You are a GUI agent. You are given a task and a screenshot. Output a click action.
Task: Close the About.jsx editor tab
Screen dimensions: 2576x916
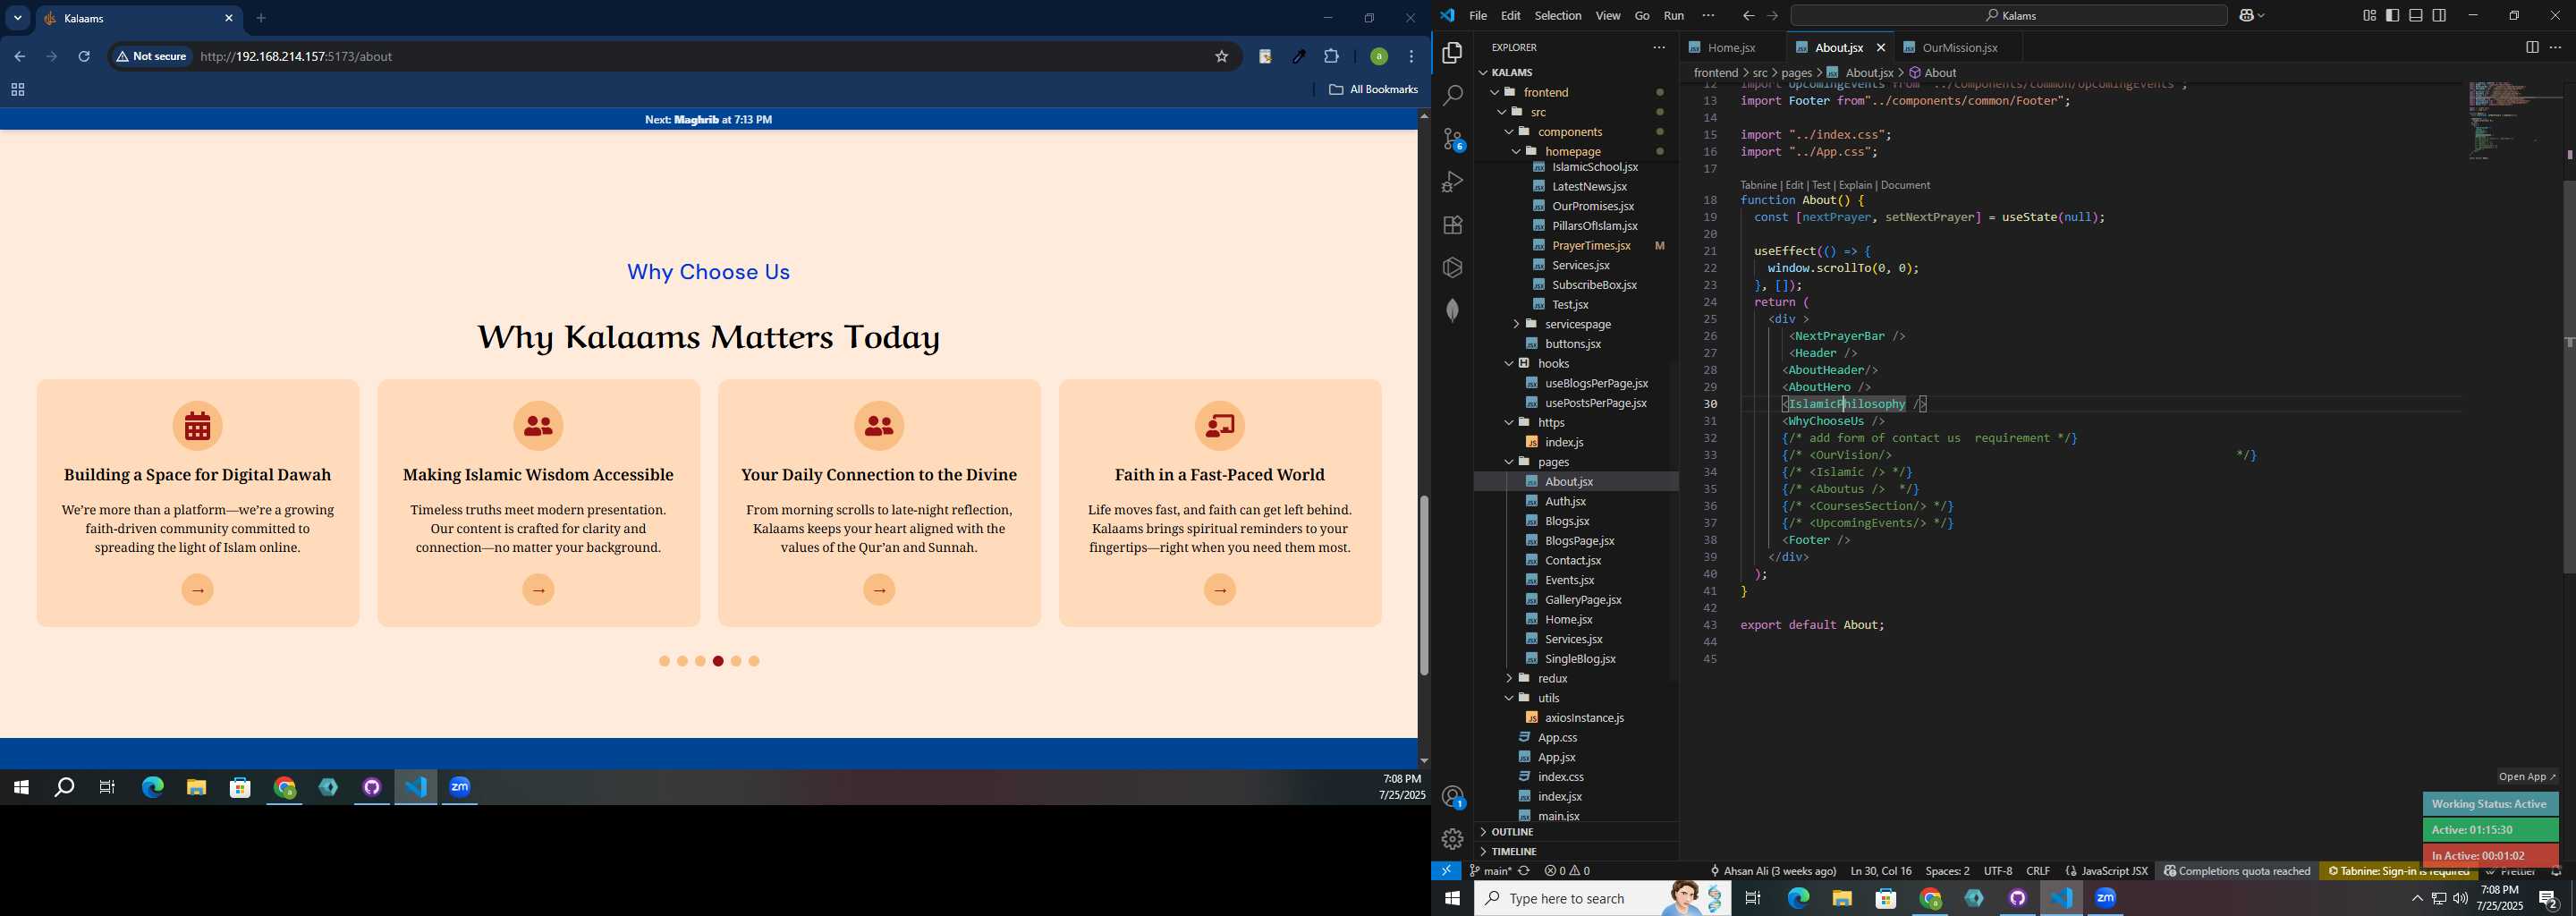[1880, 47]
